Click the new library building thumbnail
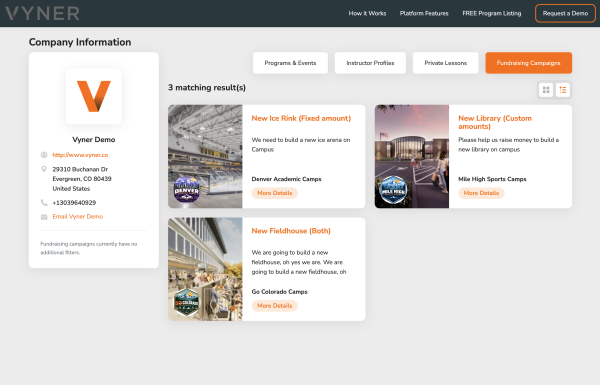 (412, 157)
